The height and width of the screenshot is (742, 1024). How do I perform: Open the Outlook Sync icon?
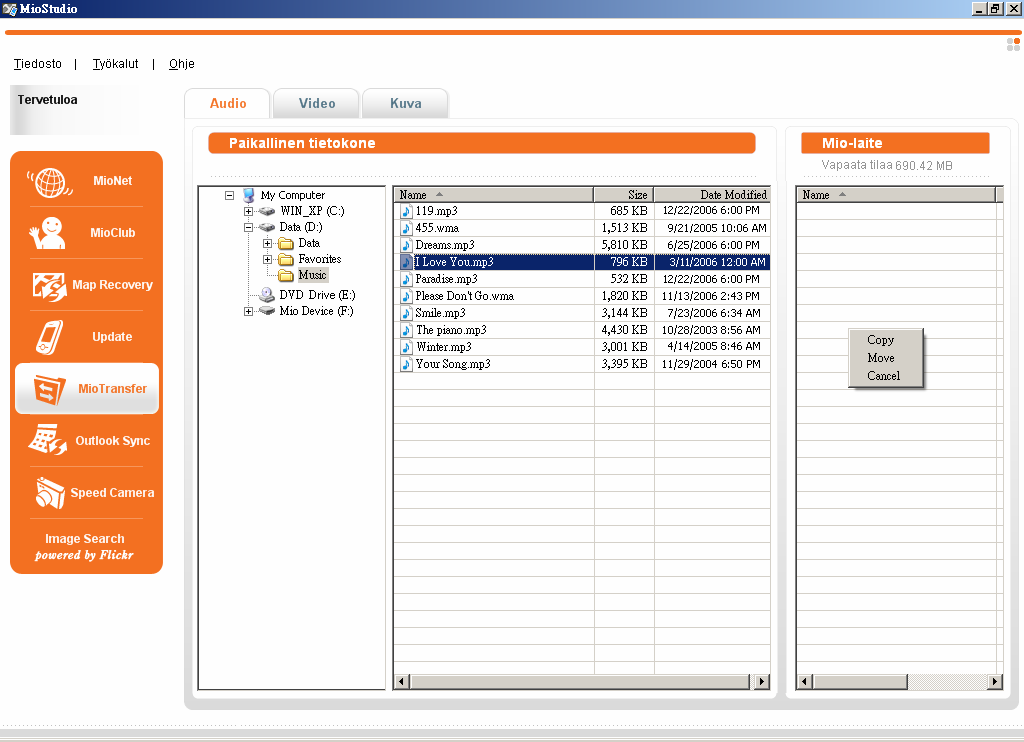[48, 440]
